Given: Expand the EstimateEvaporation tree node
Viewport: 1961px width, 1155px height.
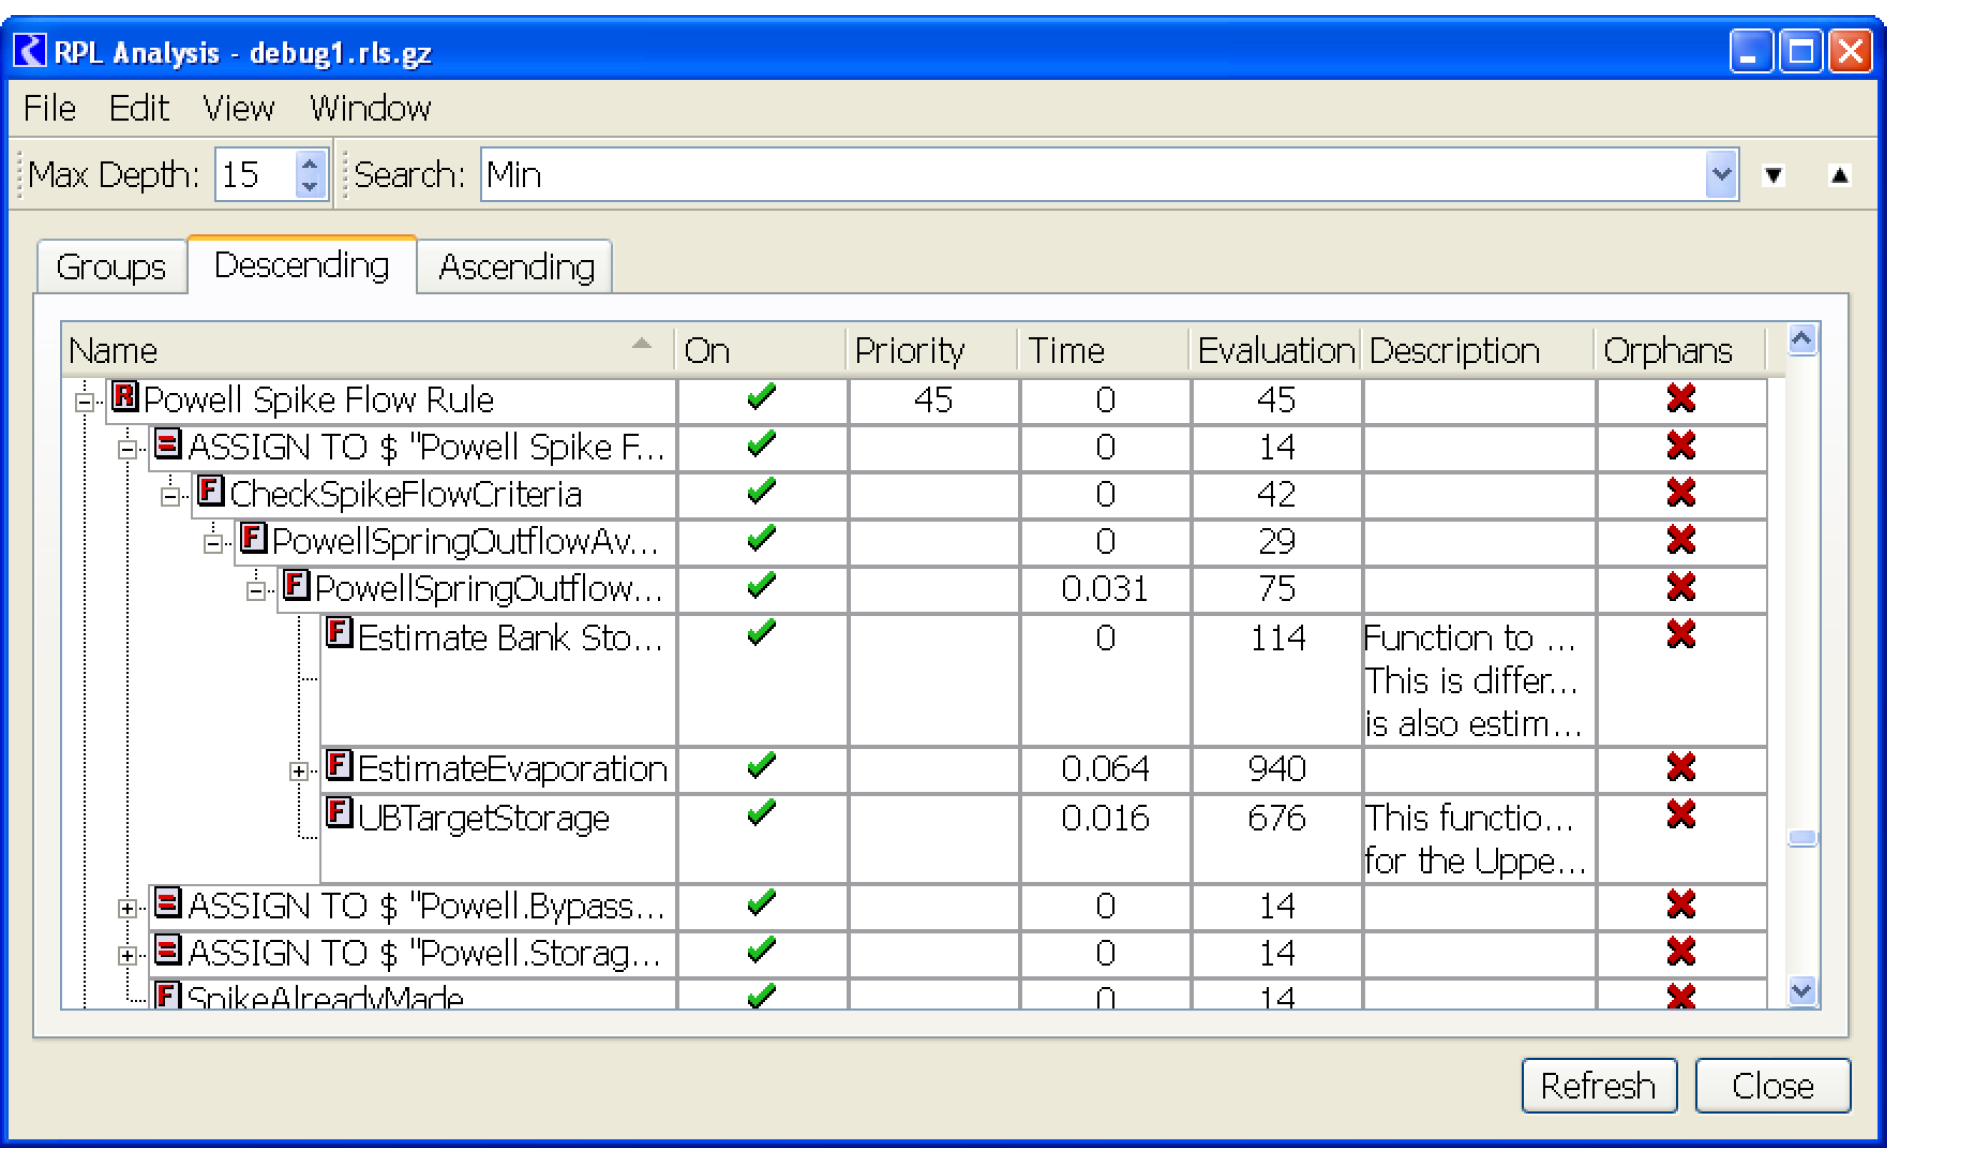Looking at the screenshot, I should (x=298, y=771).
